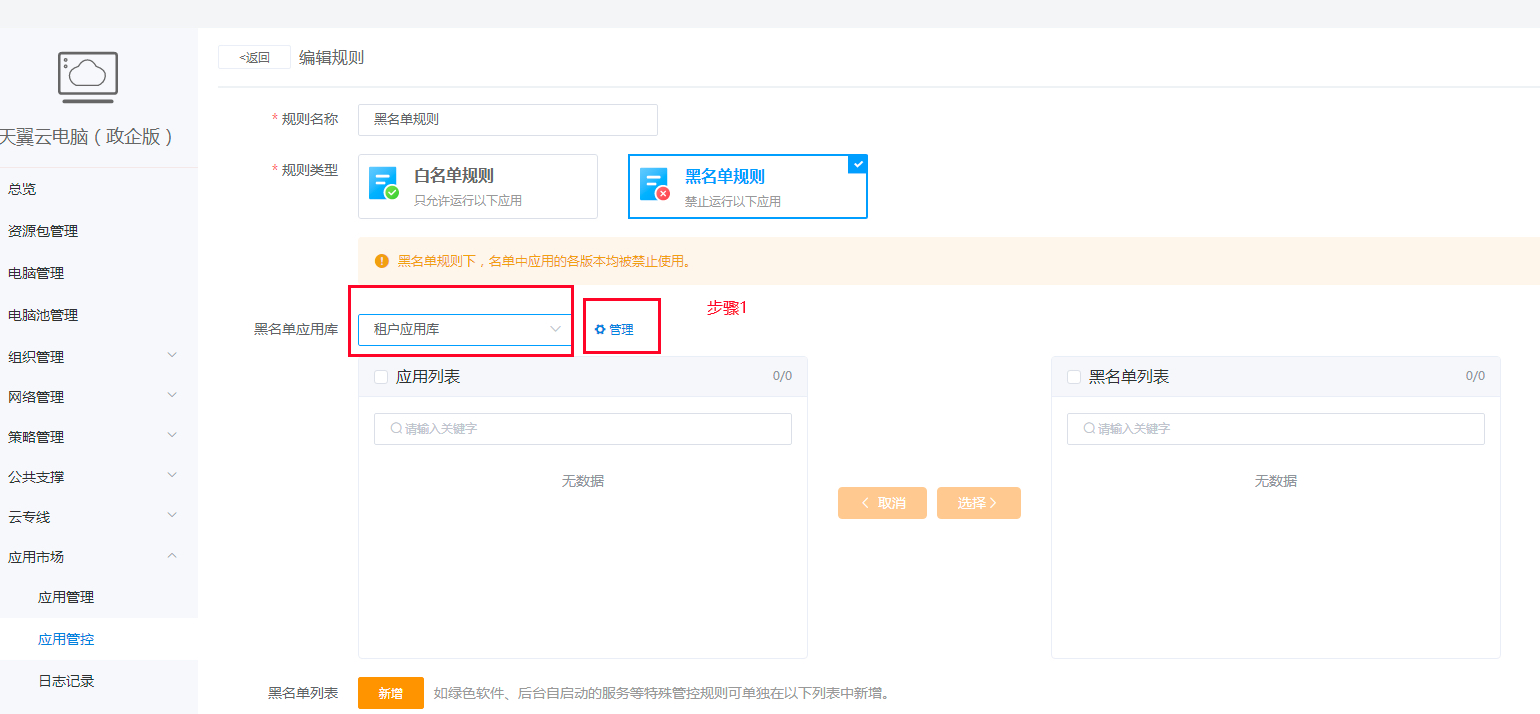Select the 白名单规则 rule type card
Image resolution: width=1540 pixels, height=714 pixels.
click(477, 186)
